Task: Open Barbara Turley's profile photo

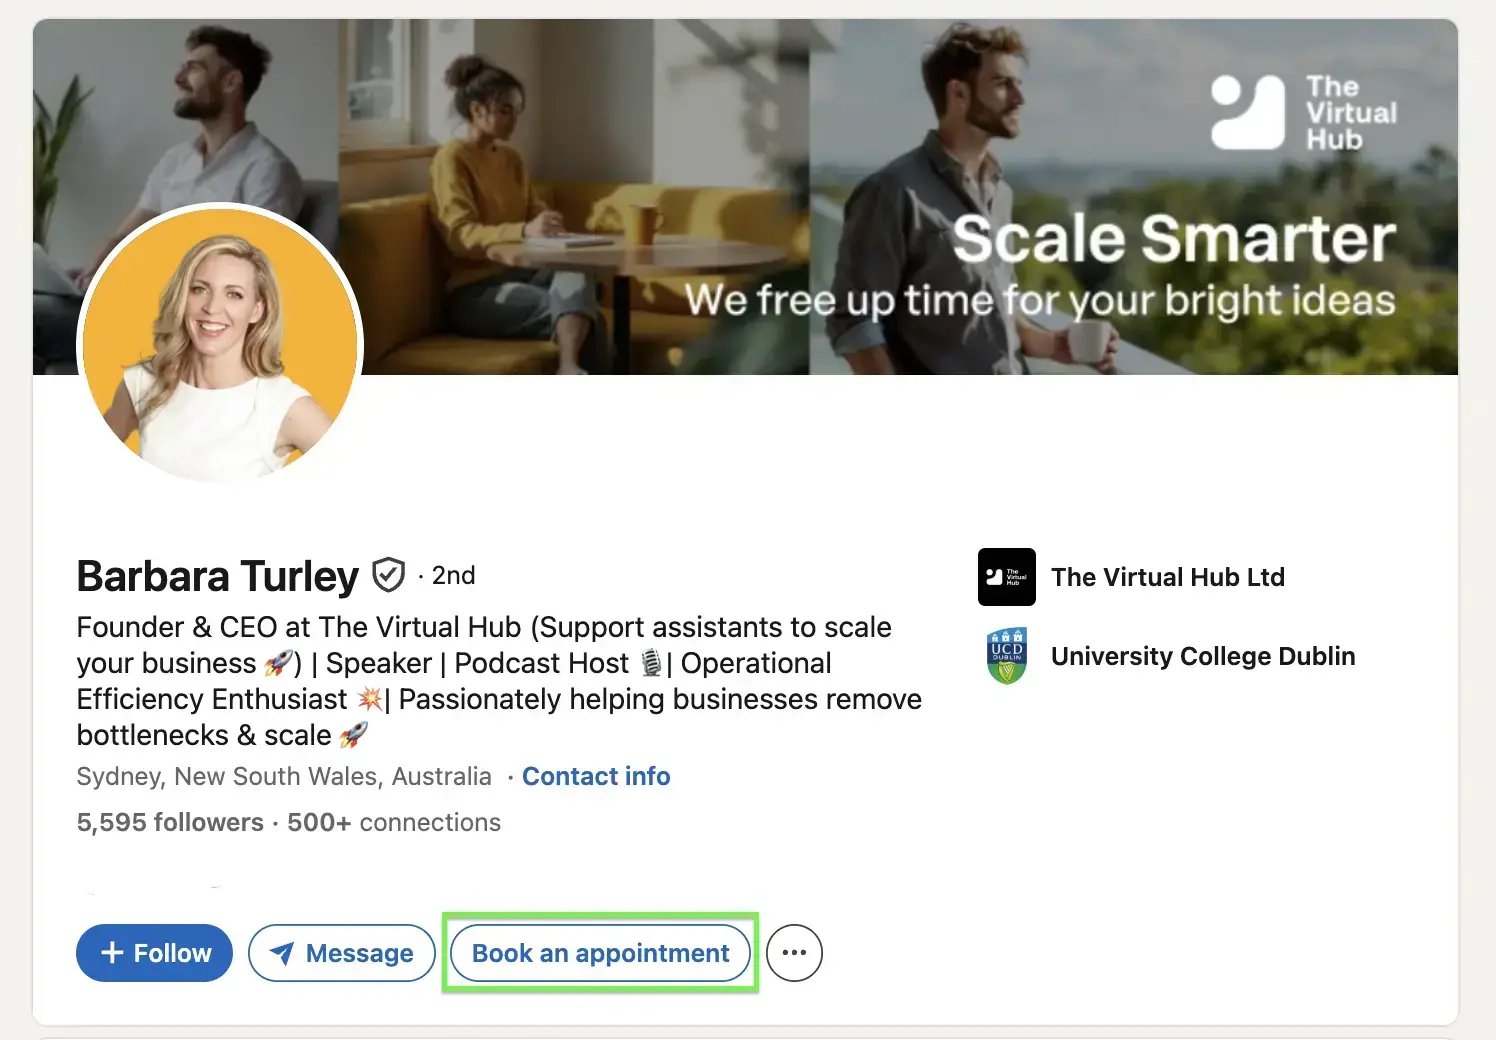Action: point(221,344)
